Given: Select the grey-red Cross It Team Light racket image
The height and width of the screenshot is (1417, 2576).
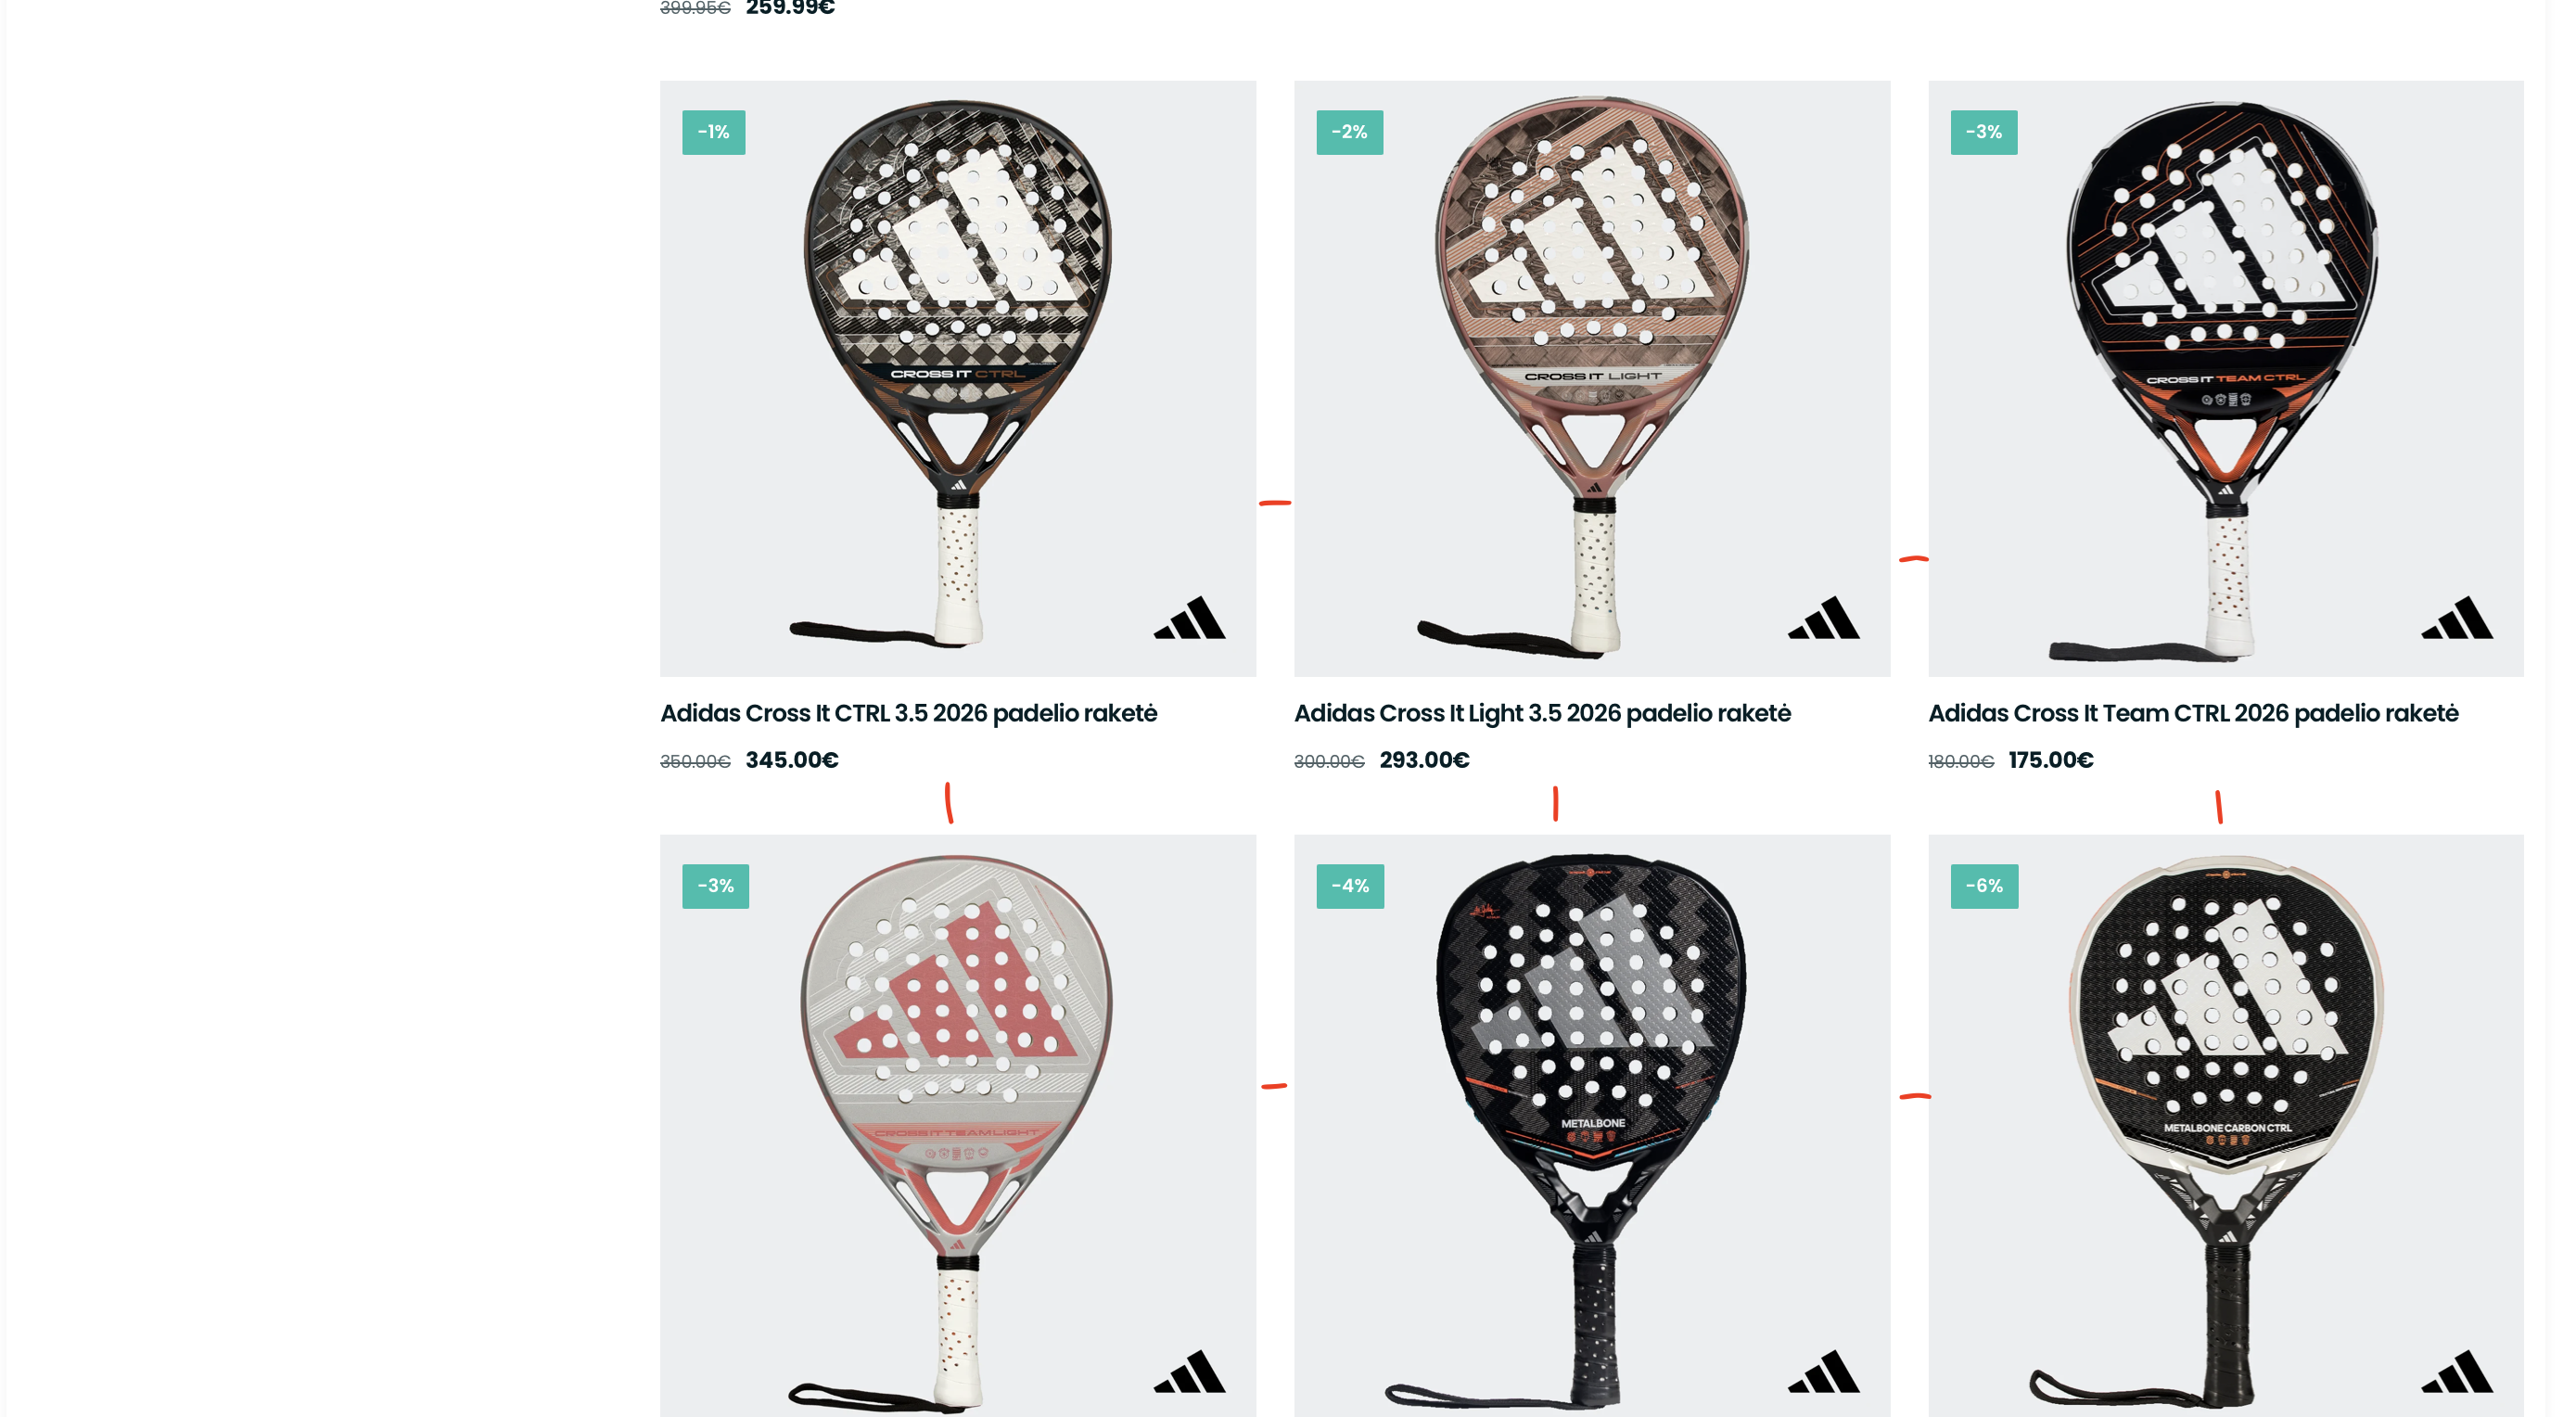Looking at the screenshot, I should coord(957,1125).
